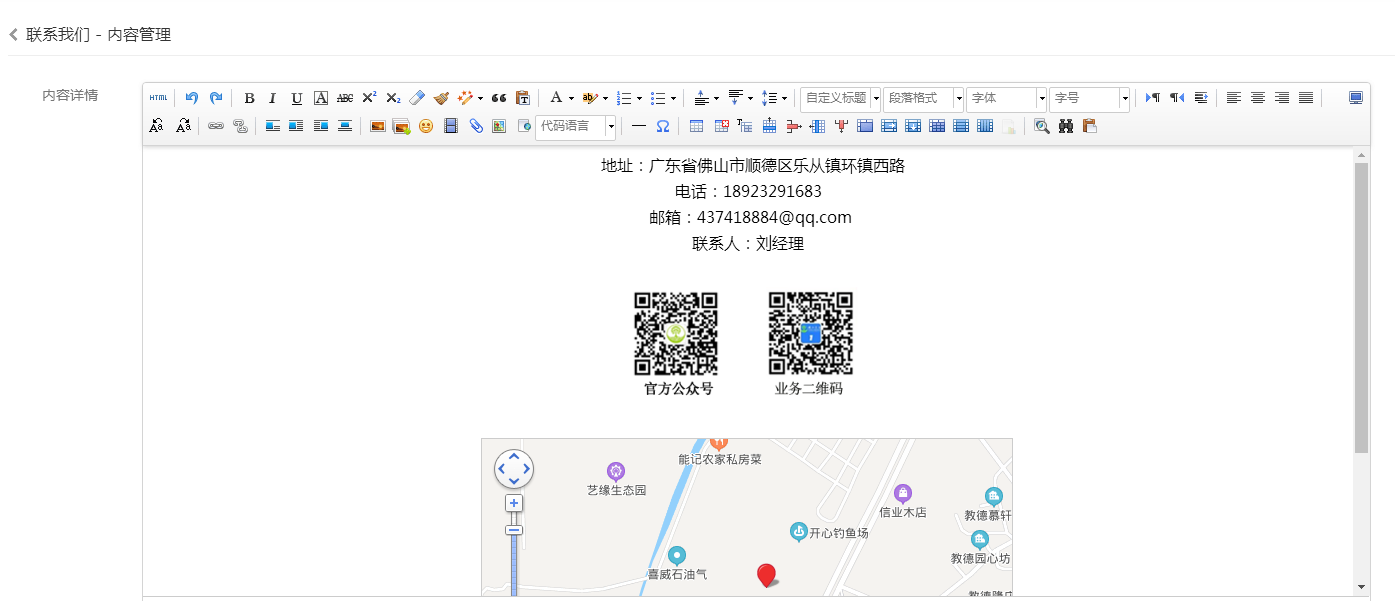
Task: Set right-to-left text direction
Action: [x=1177, y=98]
